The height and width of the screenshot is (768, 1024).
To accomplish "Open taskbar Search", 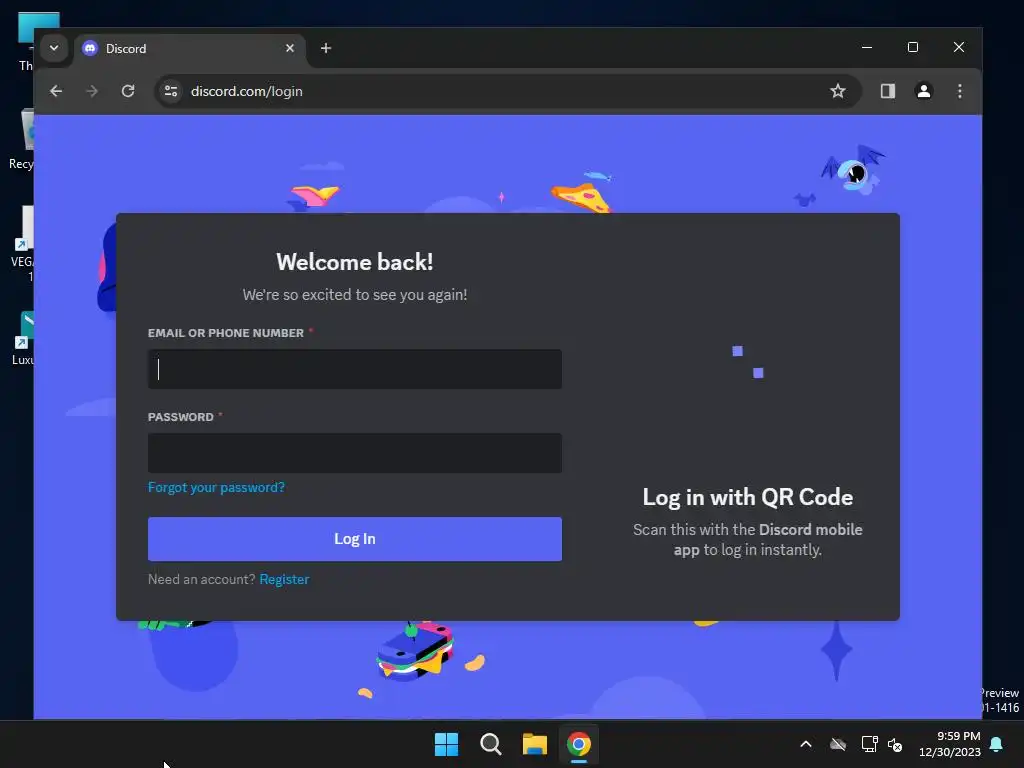I will pyautogui.click(x=490, y=744).
